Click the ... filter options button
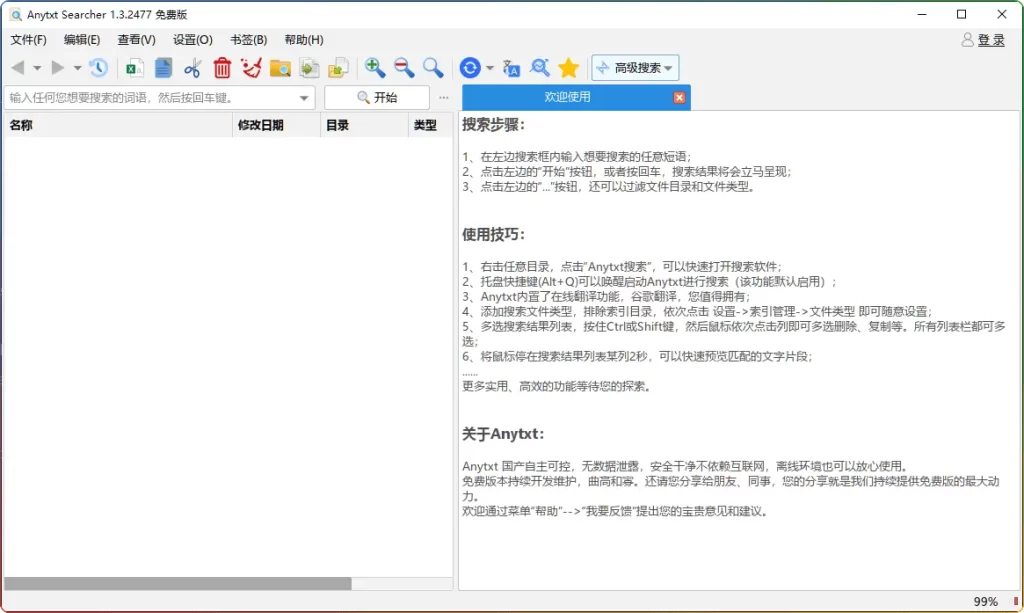Viewport: 1024px width, 613px height. point(444,98)
